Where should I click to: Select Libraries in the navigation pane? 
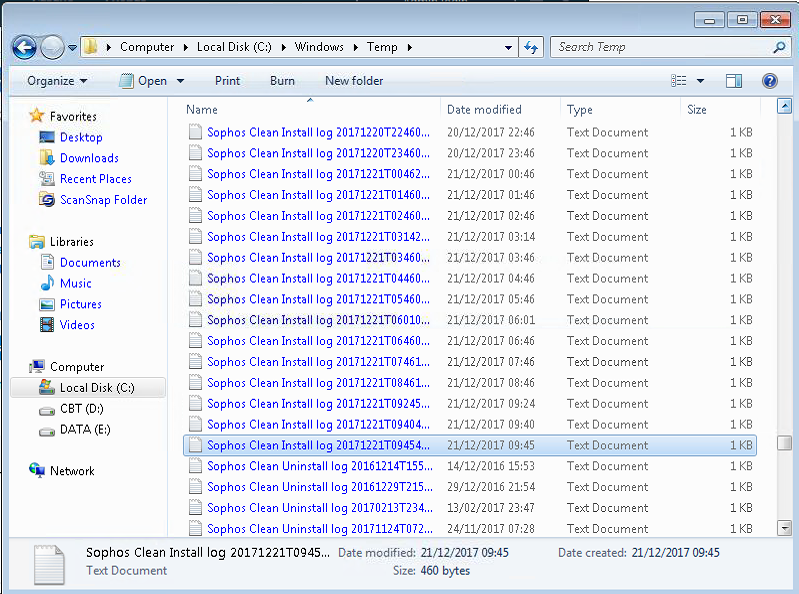(x=71, y=241)
